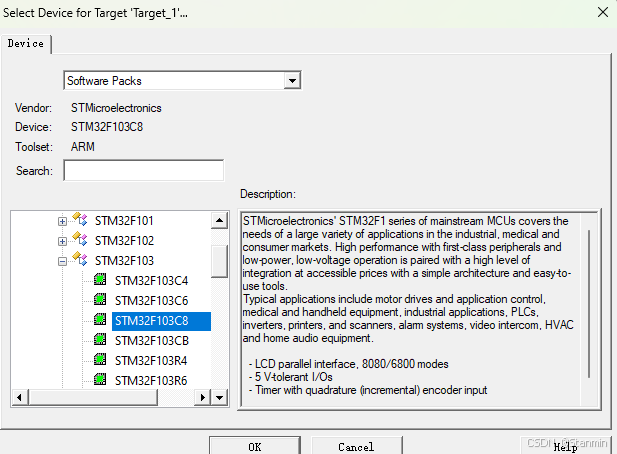Click the chip icon beside STM32F103C8
617x454 pixels.
pyautogui.click(x=100, y=319)
